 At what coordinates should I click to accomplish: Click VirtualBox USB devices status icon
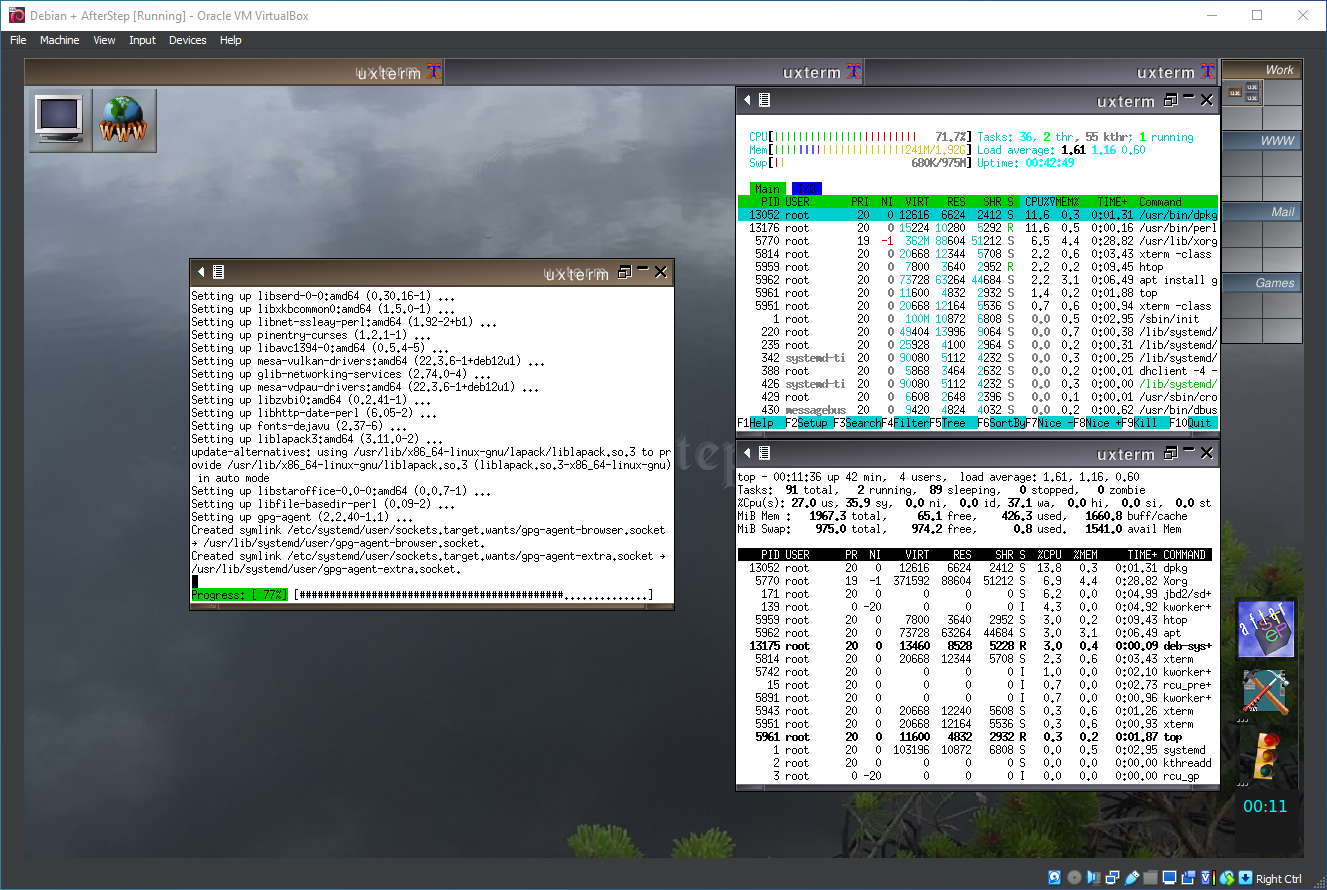[1131, 878]
